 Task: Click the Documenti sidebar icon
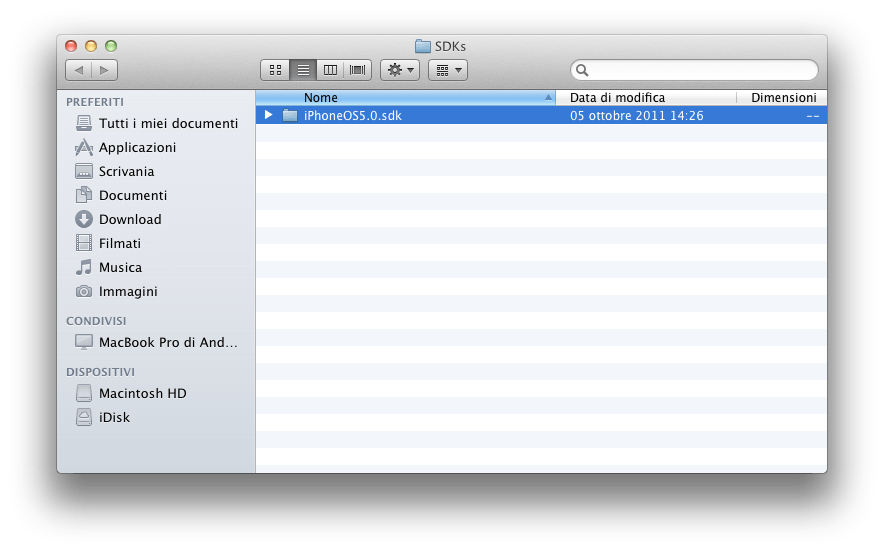click(83, 195)
